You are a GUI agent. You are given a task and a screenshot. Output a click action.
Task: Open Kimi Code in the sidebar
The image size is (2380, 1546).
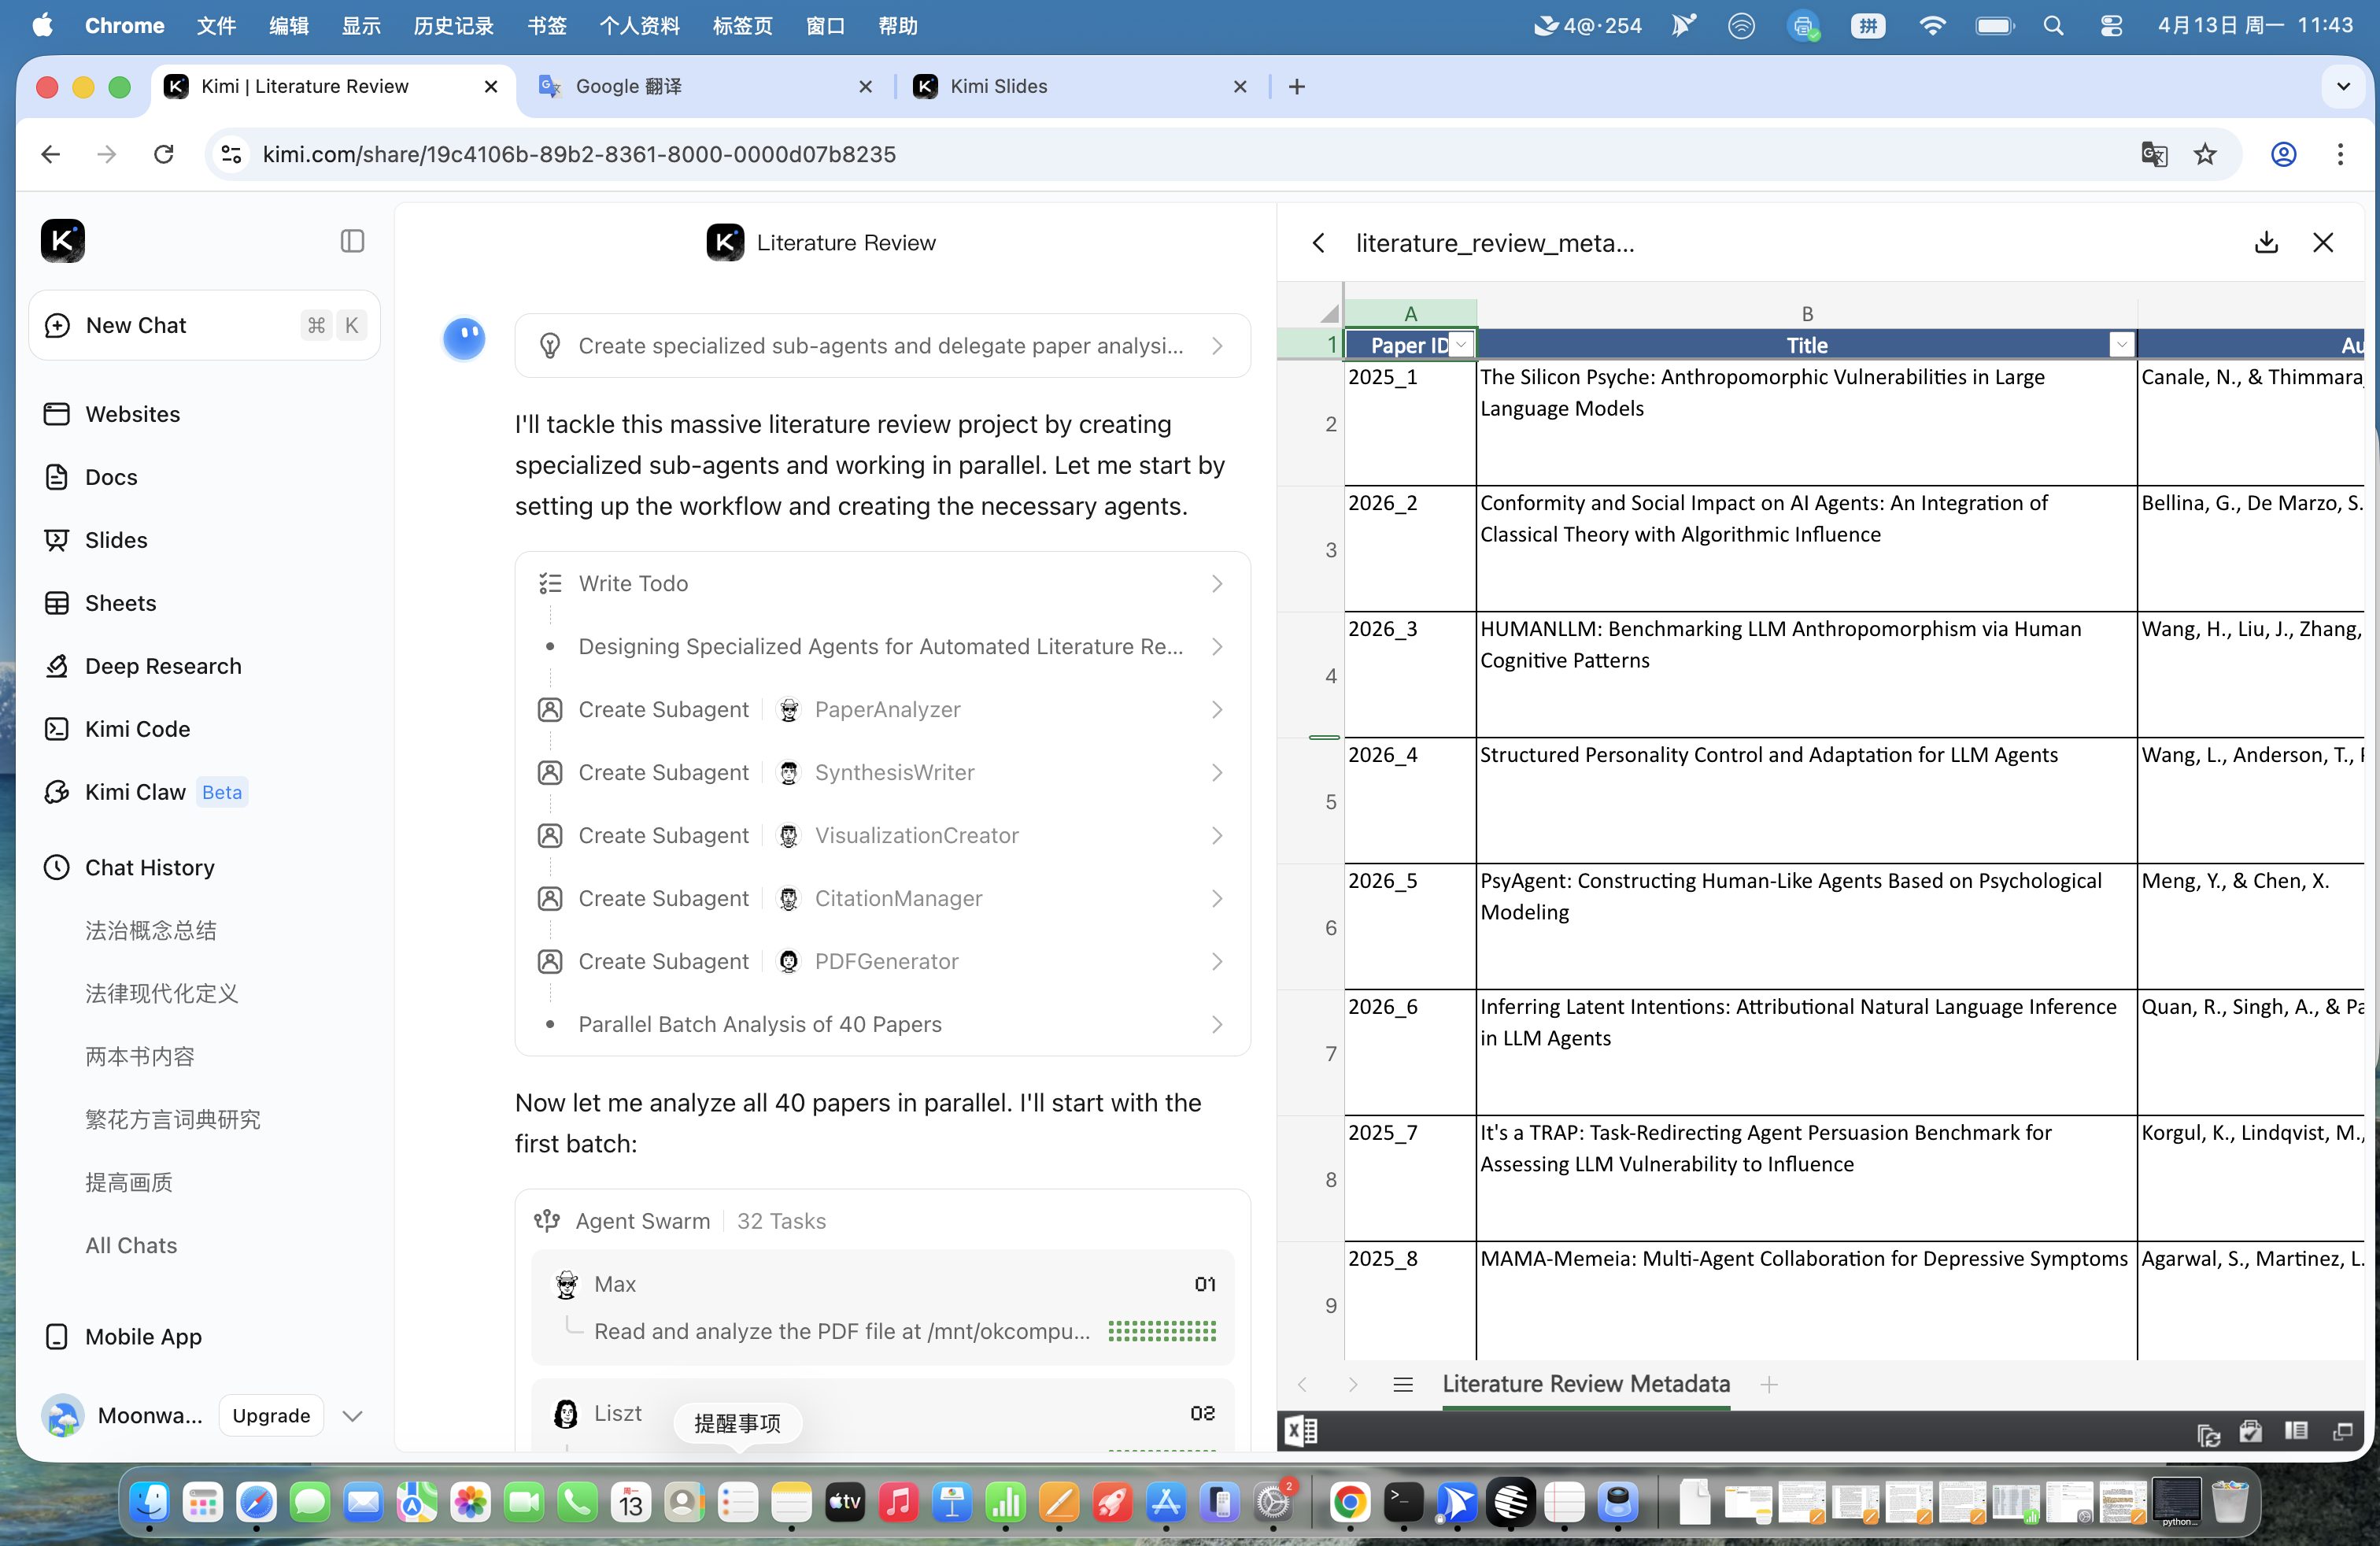click(137, 729)
